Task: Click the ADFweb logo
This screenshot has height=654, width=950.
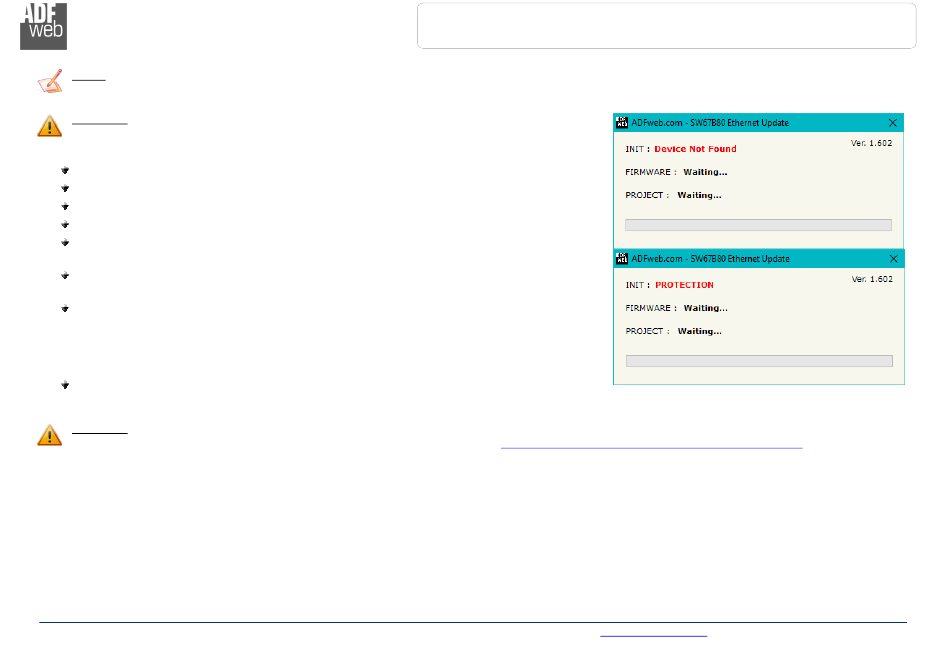Action: pos(44,26)
